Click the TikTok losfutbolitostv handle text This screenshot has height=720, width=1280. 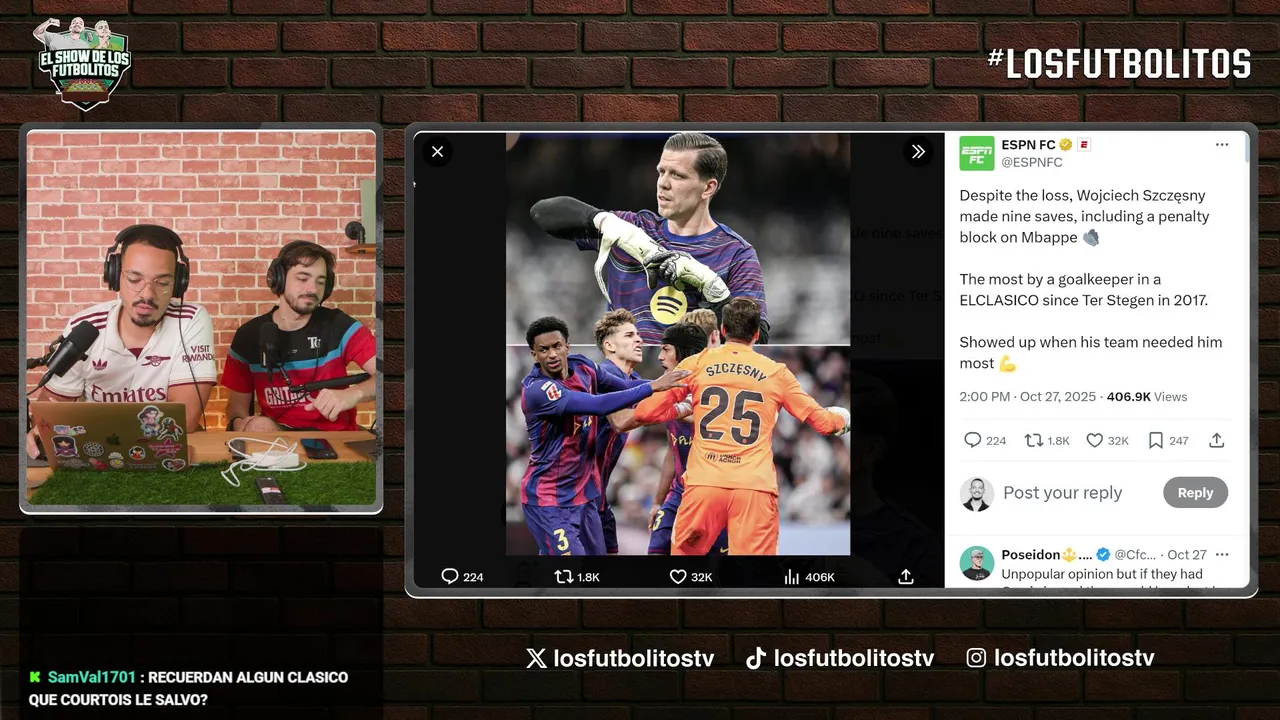tap(854, 658)
